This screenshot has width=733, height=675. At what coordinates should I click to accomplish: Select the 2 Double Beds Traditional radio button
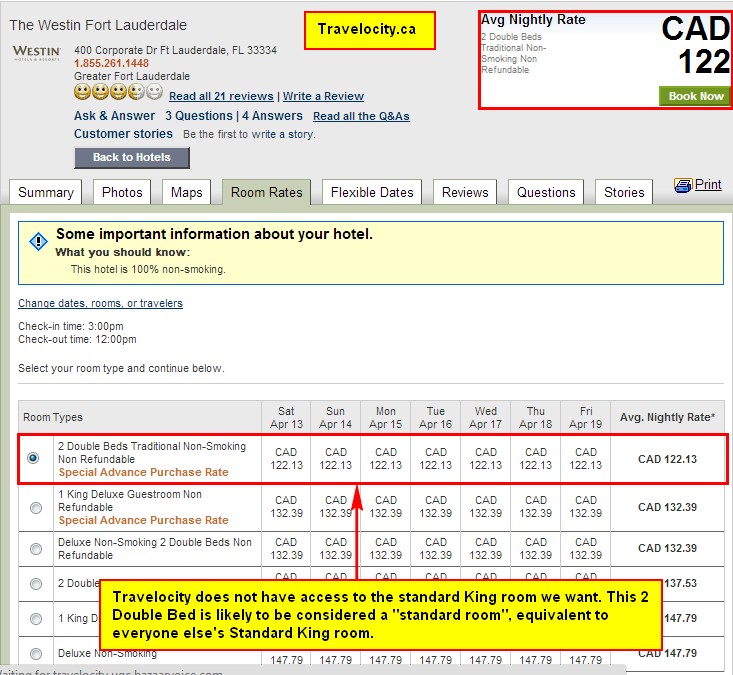coord(33,458)
